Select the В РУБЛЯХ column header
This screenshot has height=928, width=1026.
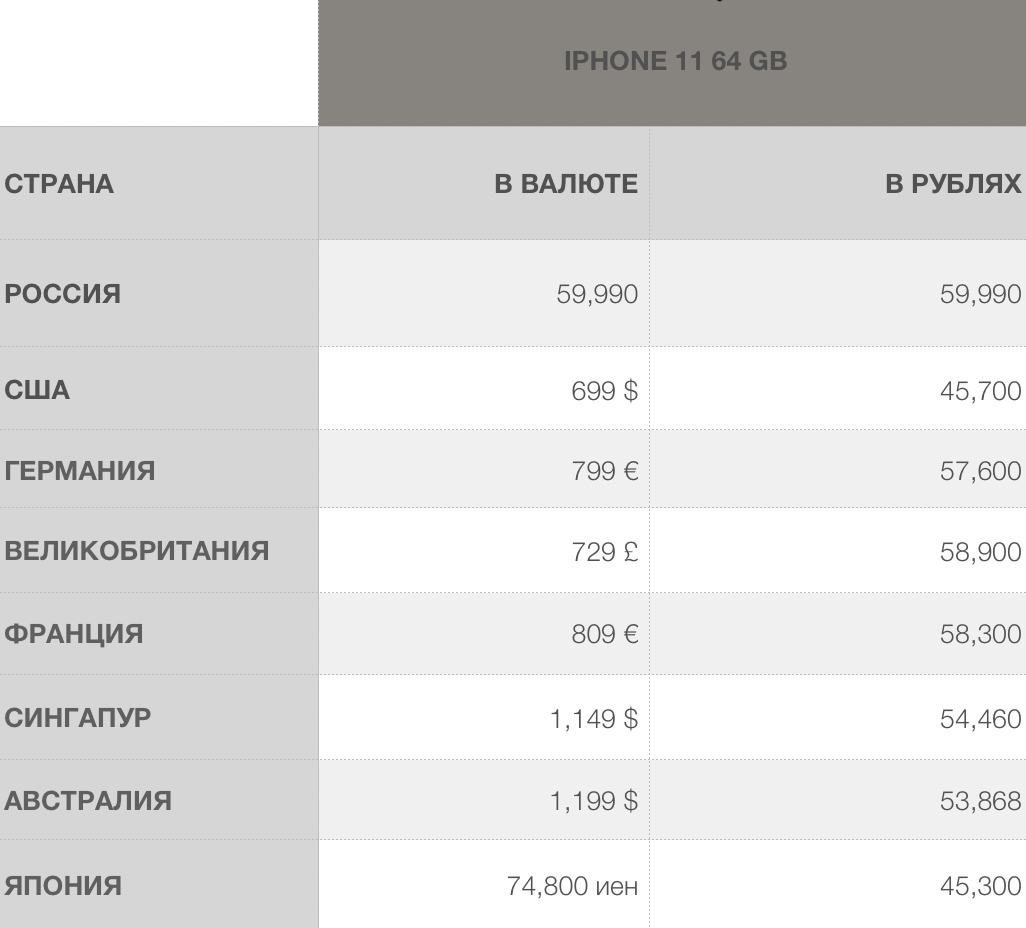coord(953,184)
